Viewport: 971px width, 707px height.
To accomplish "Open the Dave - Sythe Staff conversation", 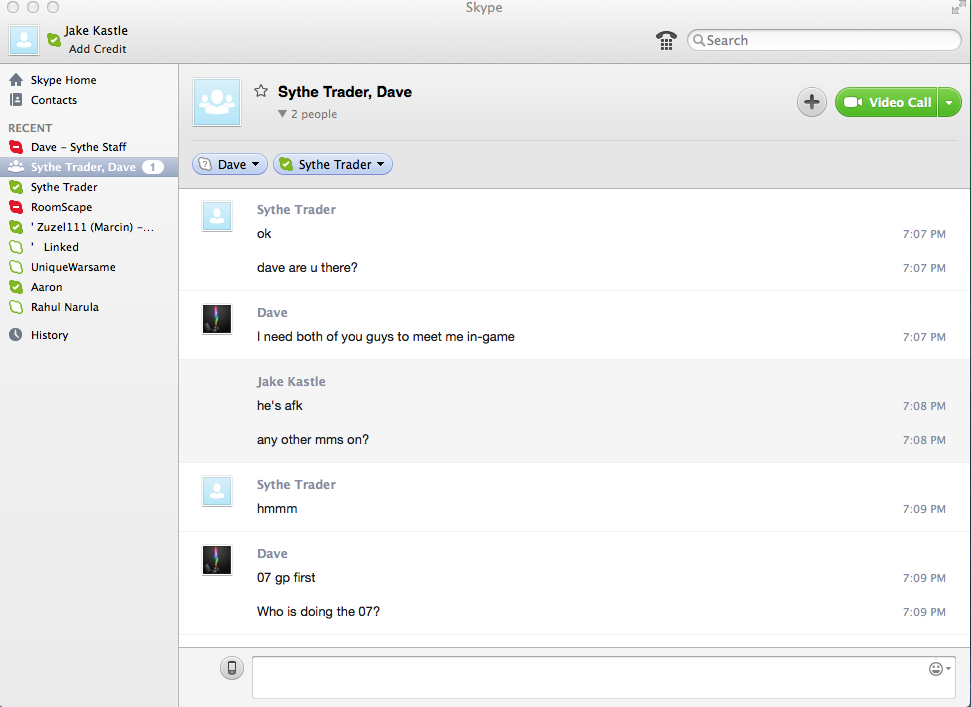I will [78, 147].
